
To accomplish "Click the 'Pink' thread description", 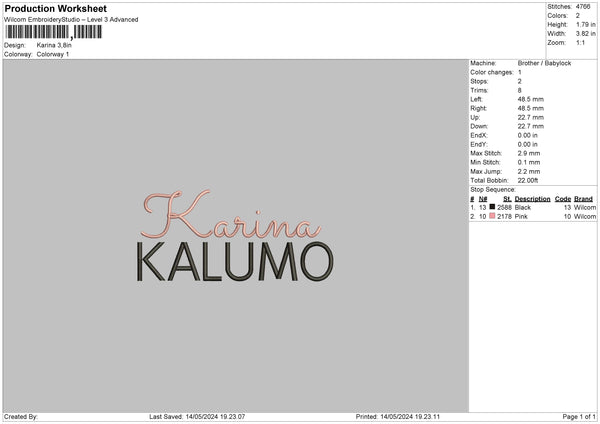I will [521, 217].
